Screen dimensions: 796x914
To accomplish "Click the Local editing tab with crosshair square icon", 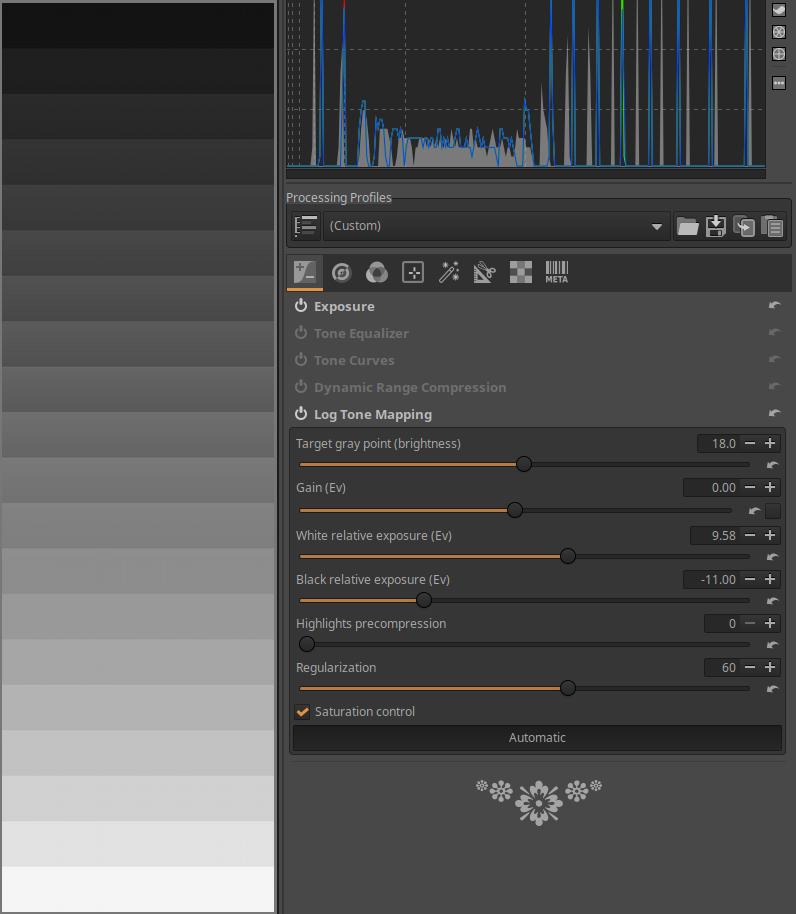I will tap(413, 272).
